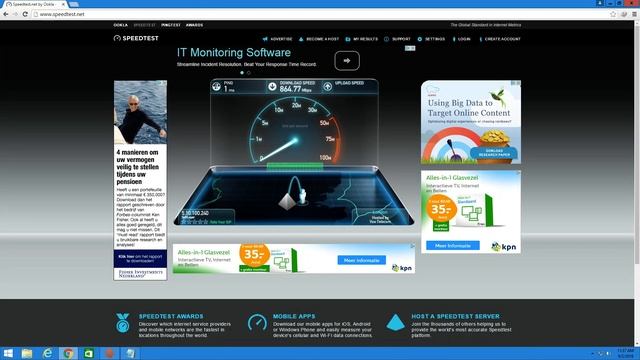Click the man-on-boat ad image
The height and width of the screenshot is (360, 640).
click(140, 112)
